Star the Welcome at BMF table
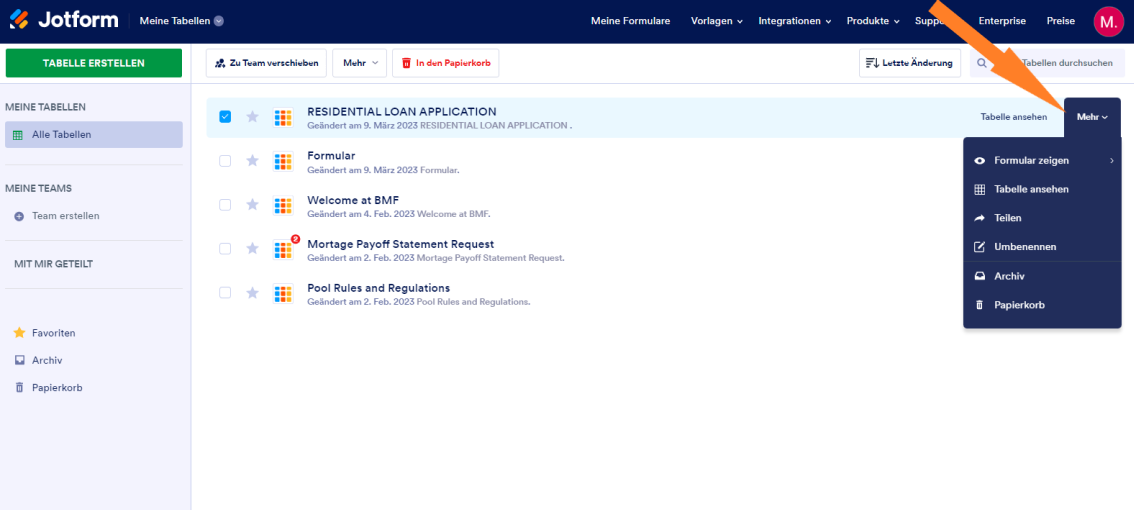The width and height of the screenshot is (1134, 510). 252,205
